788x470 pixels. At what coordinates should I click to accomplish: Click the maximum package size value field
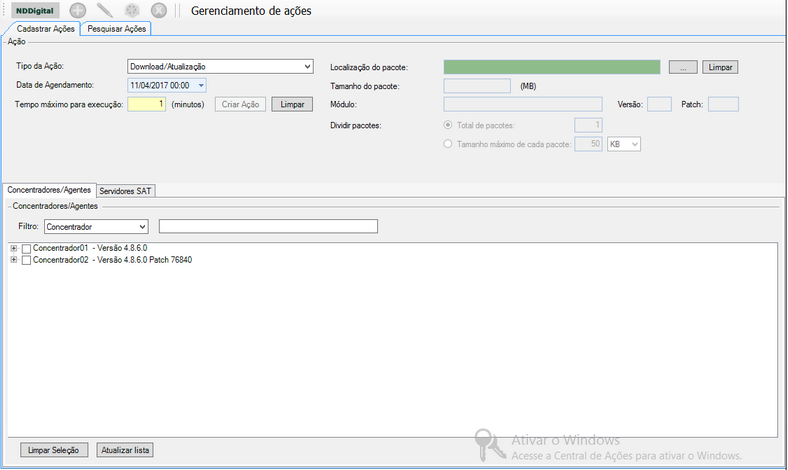[x=588, y=144]
